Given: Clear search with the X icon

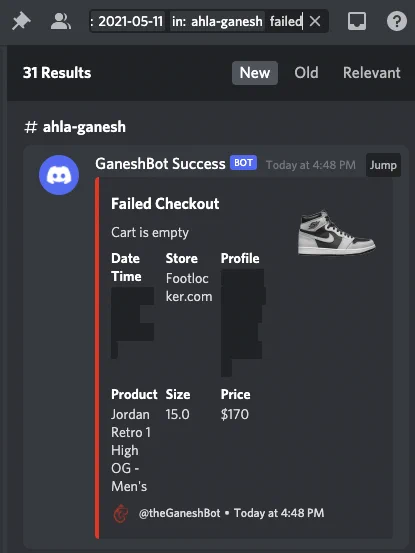Looking at the screenshot, I should tap(315, 22).
